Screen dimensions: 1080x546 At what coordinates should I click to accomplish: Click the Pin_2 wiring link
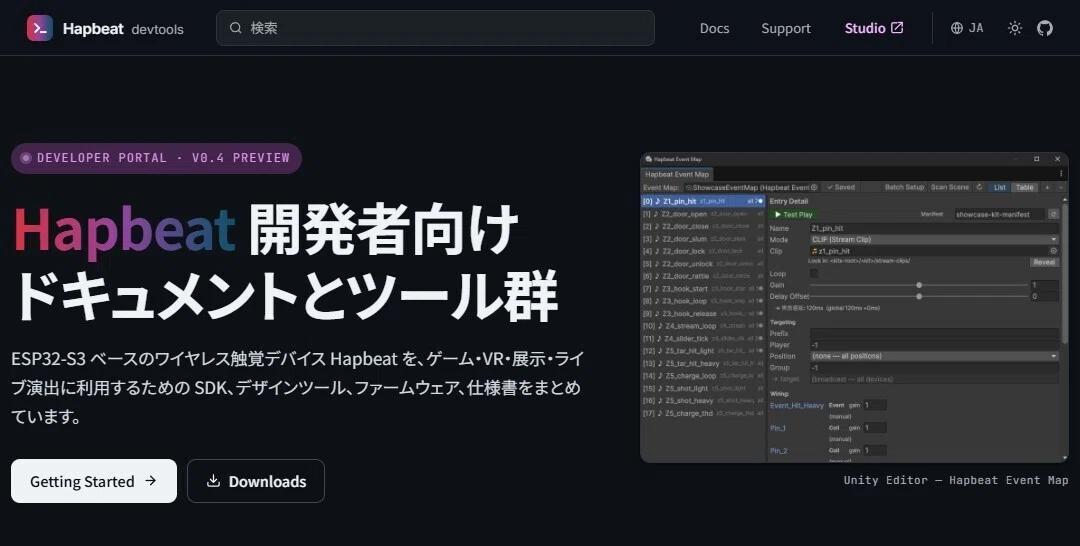(x=778, y=451)
